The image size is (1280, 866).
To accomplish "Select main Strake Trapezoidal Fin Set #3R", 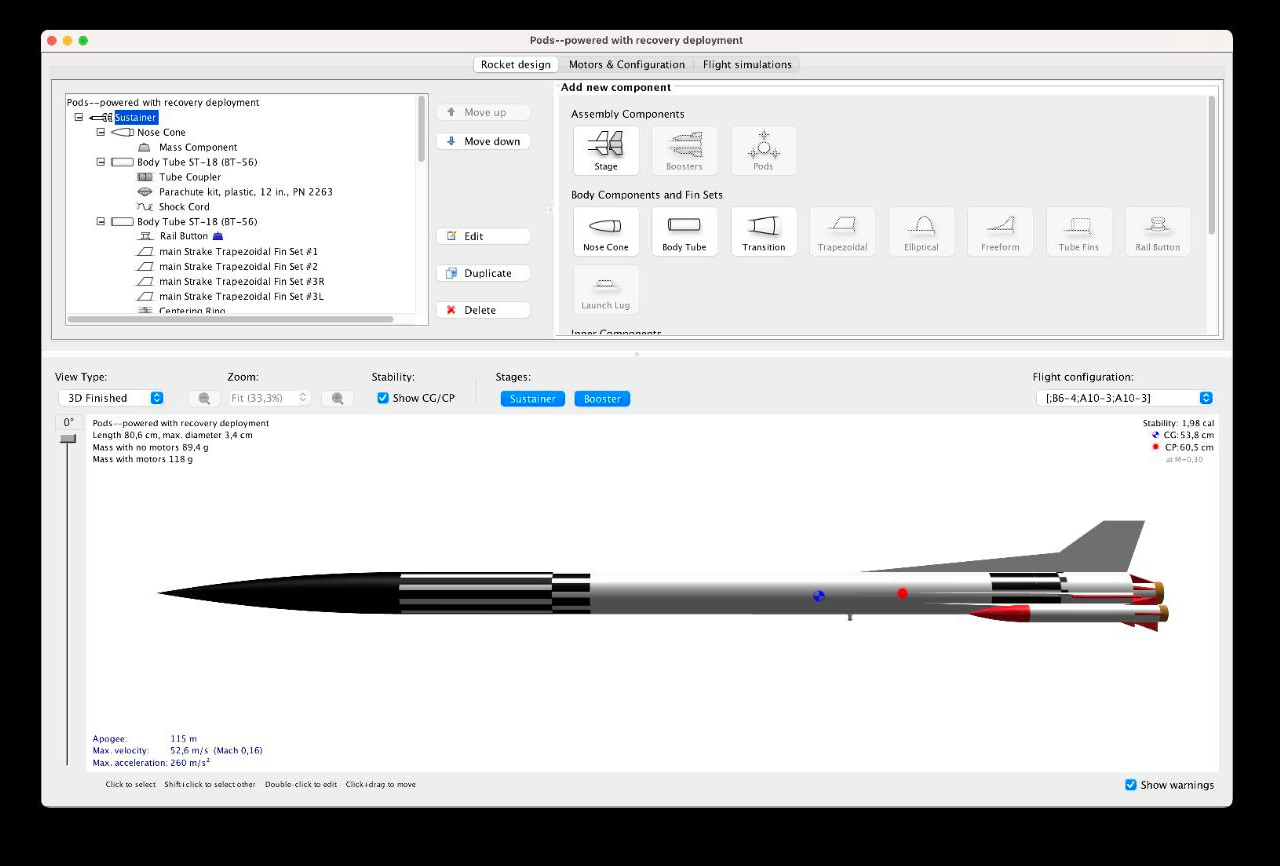I will coord(241,281).
